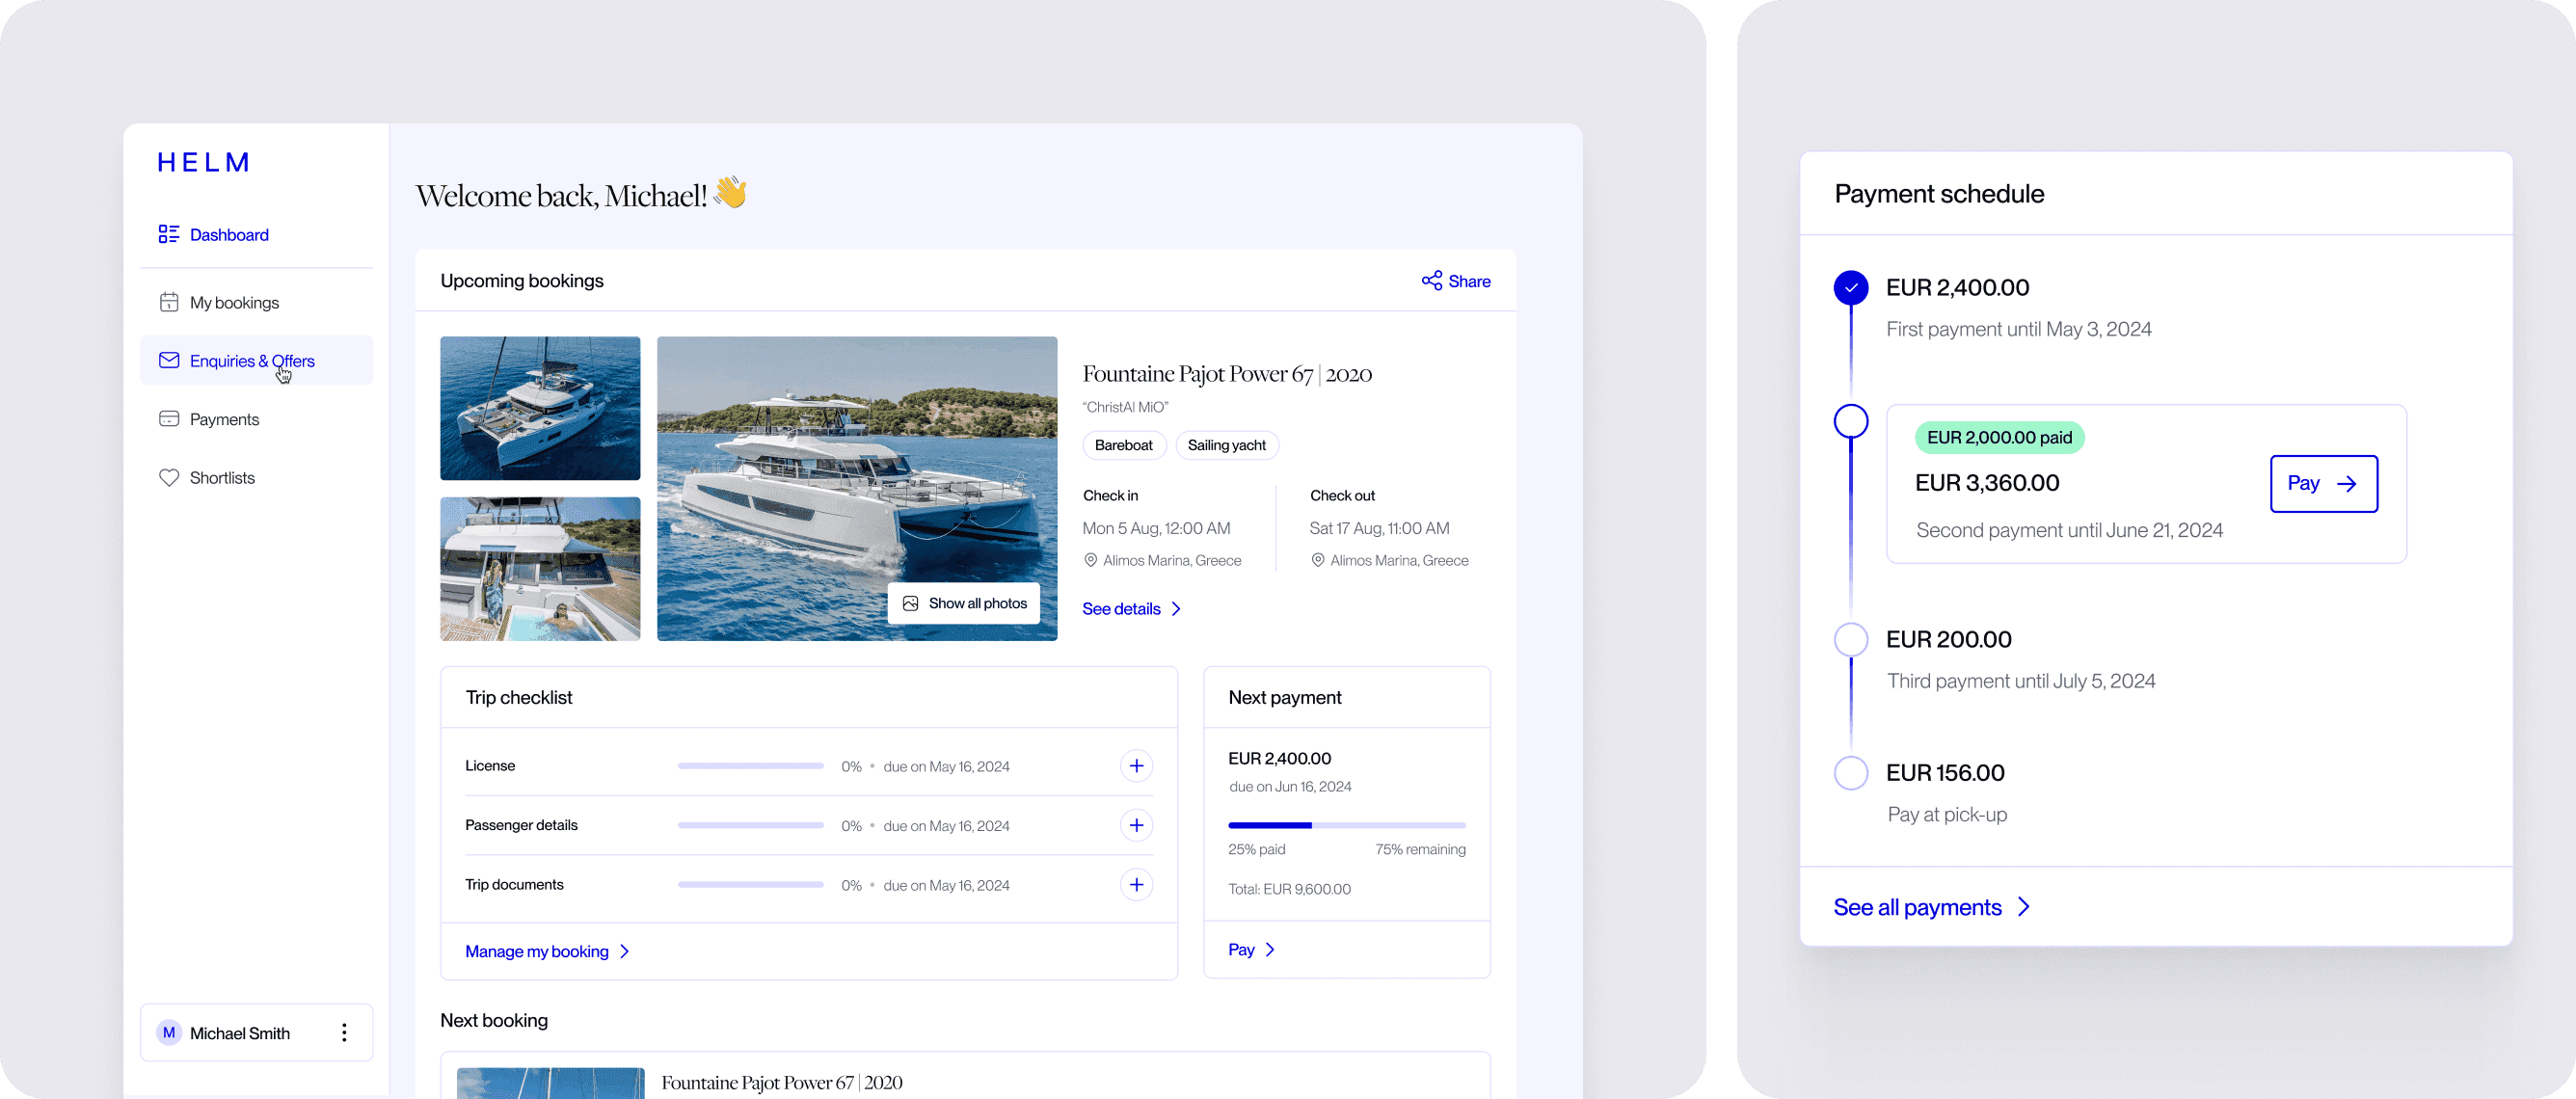2576x1099 pixels.
Task: Select the EUR 156.00 pay at pick-up circle
Action: pos(1850,773)
